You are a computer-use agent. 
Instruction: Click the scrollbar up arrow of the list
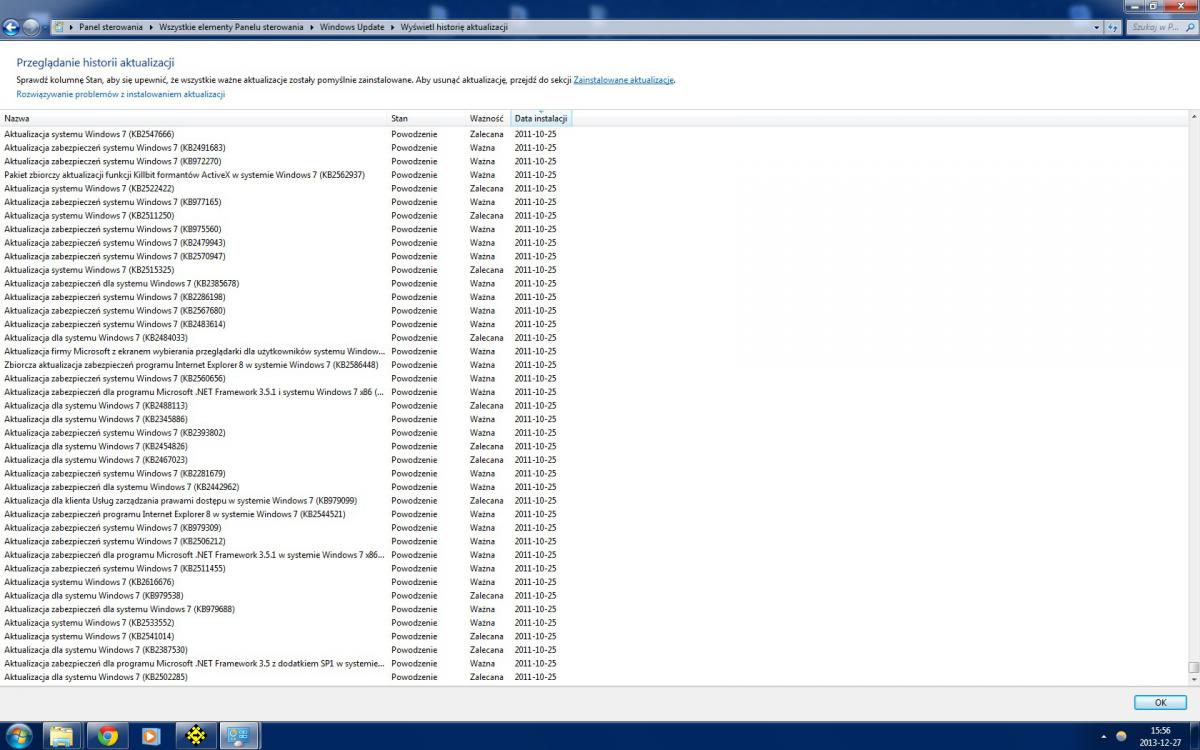pos(1193,116)
